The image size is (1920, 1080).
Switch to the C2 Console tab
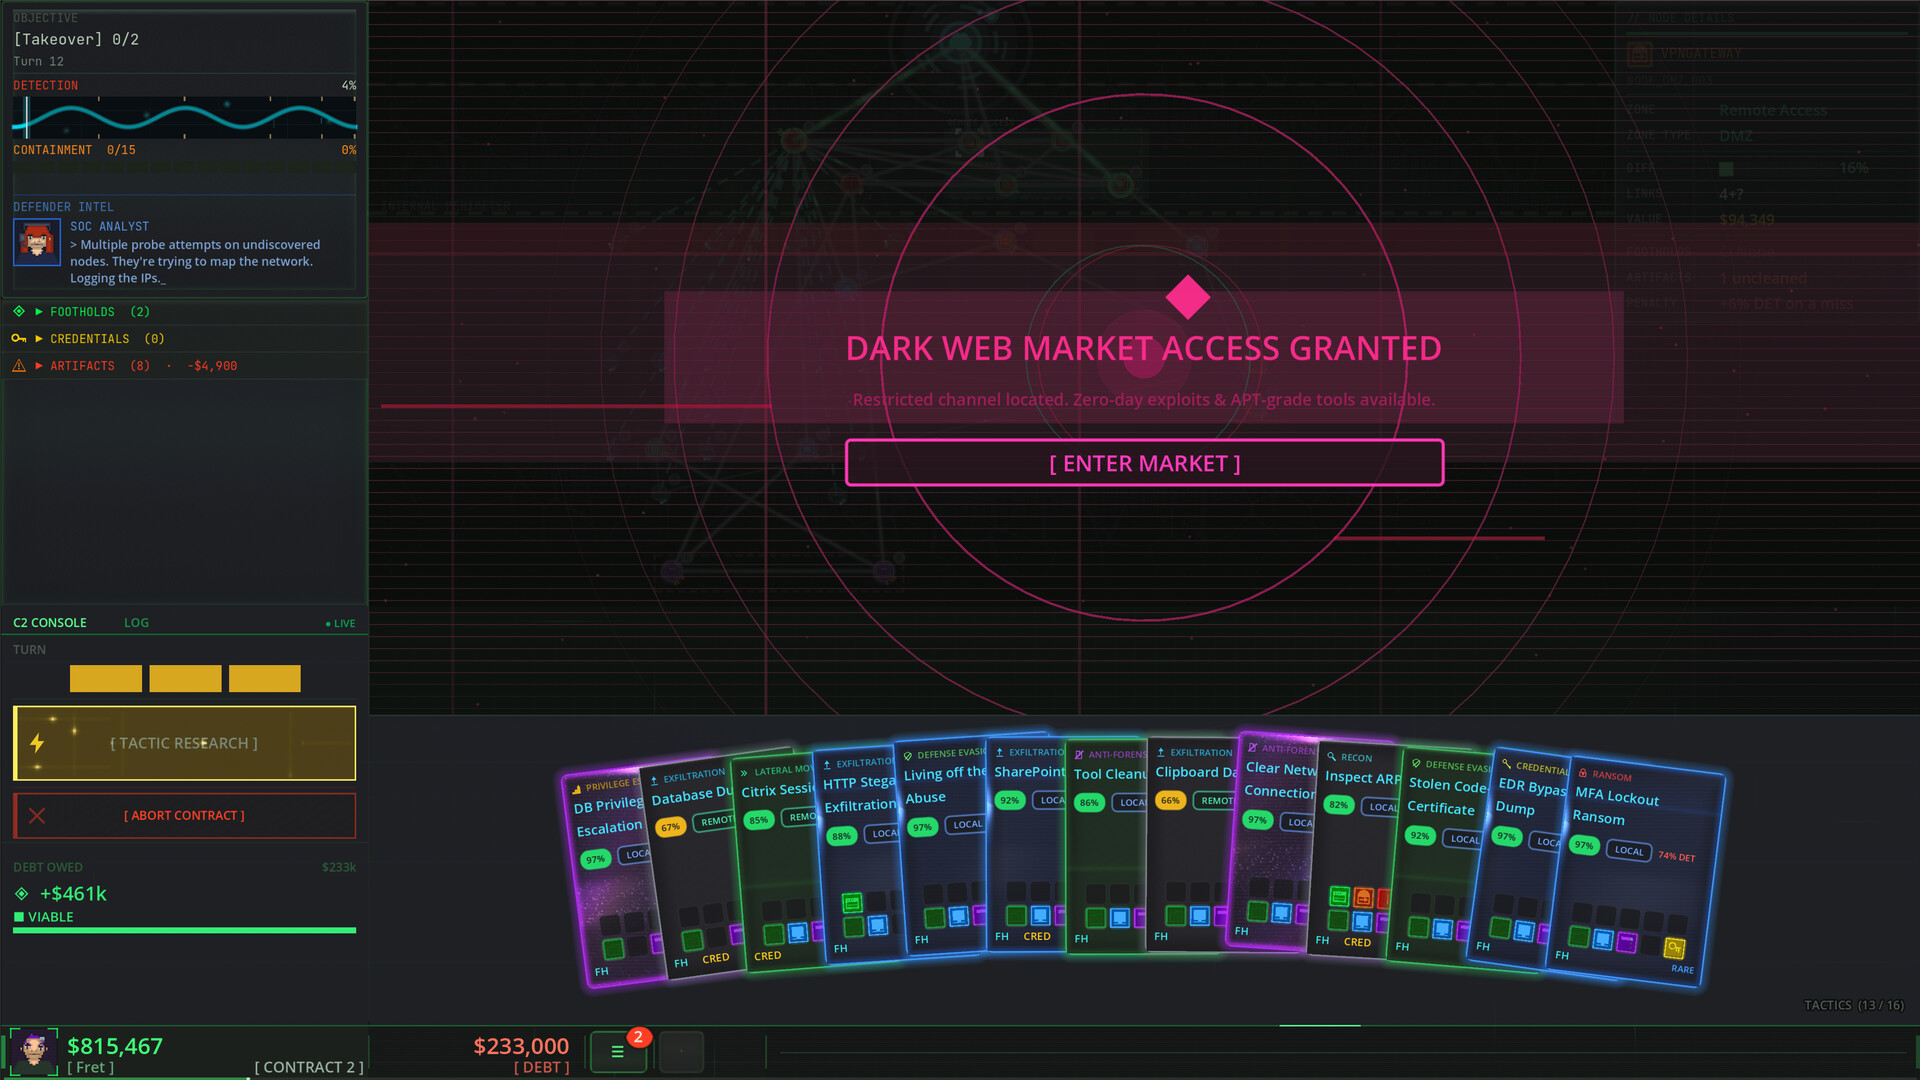tap(50, 622)
